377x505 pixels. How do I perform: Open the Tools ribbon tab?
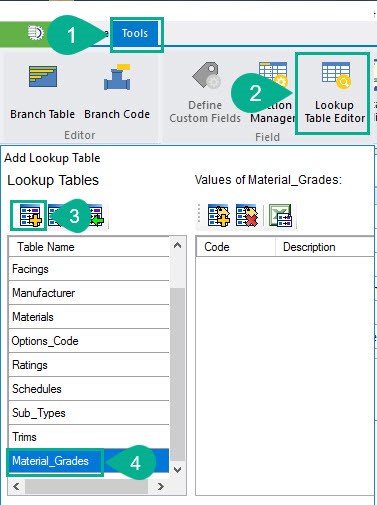135,33
